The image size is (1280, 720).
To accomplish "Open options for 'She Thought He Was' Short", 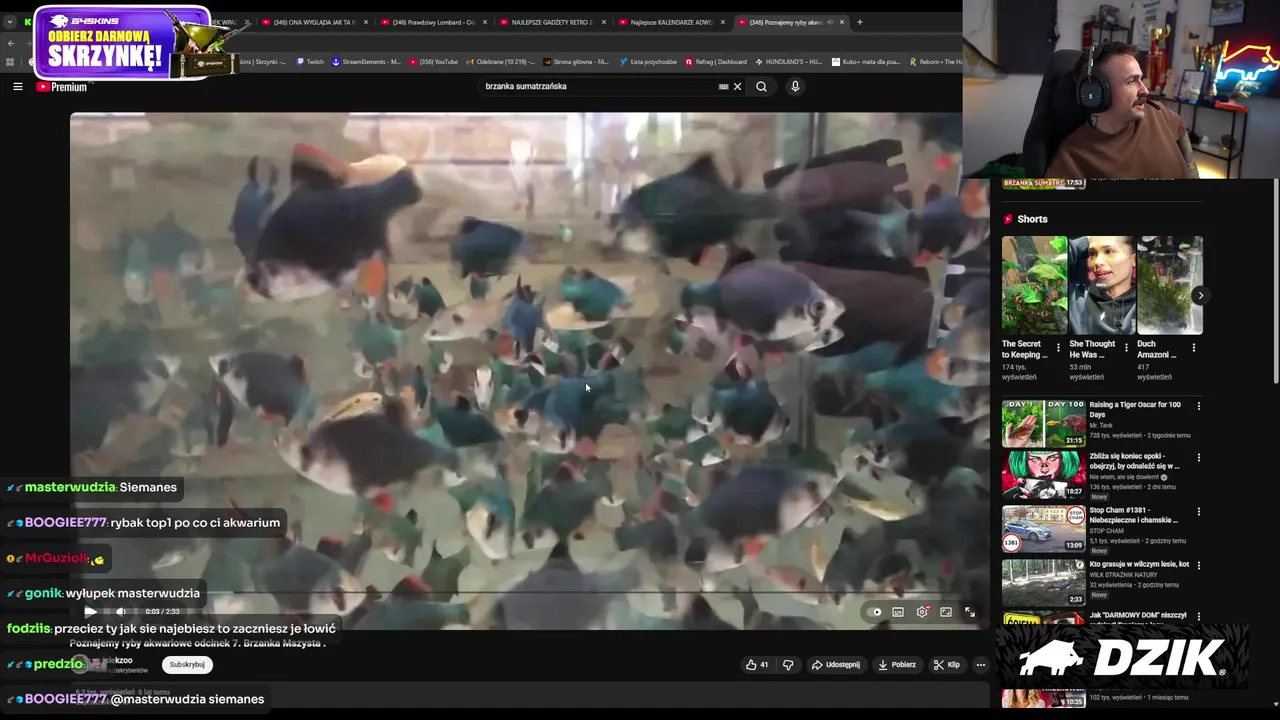I will click(x=1126, y=348).
